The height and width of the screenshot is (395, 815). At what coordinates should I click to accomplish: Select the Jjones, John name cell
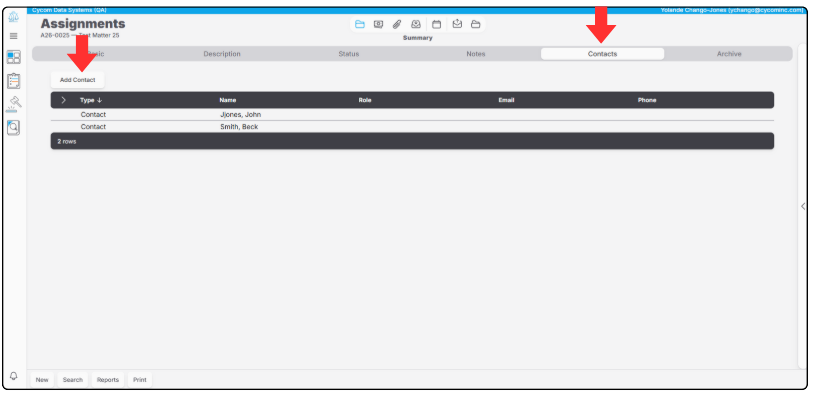241,114
